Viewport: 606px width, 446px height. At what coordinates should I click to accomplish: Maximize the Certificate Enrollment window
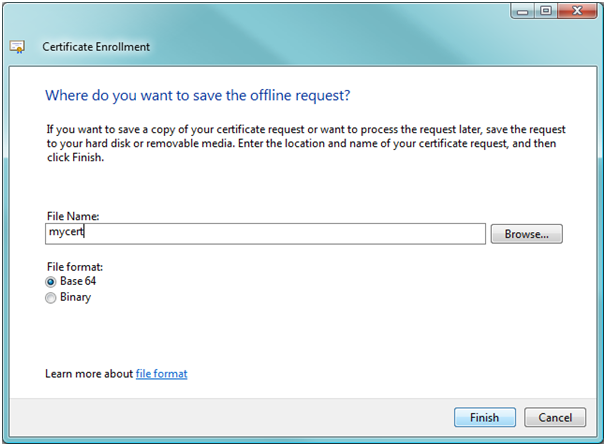[546, 11]
